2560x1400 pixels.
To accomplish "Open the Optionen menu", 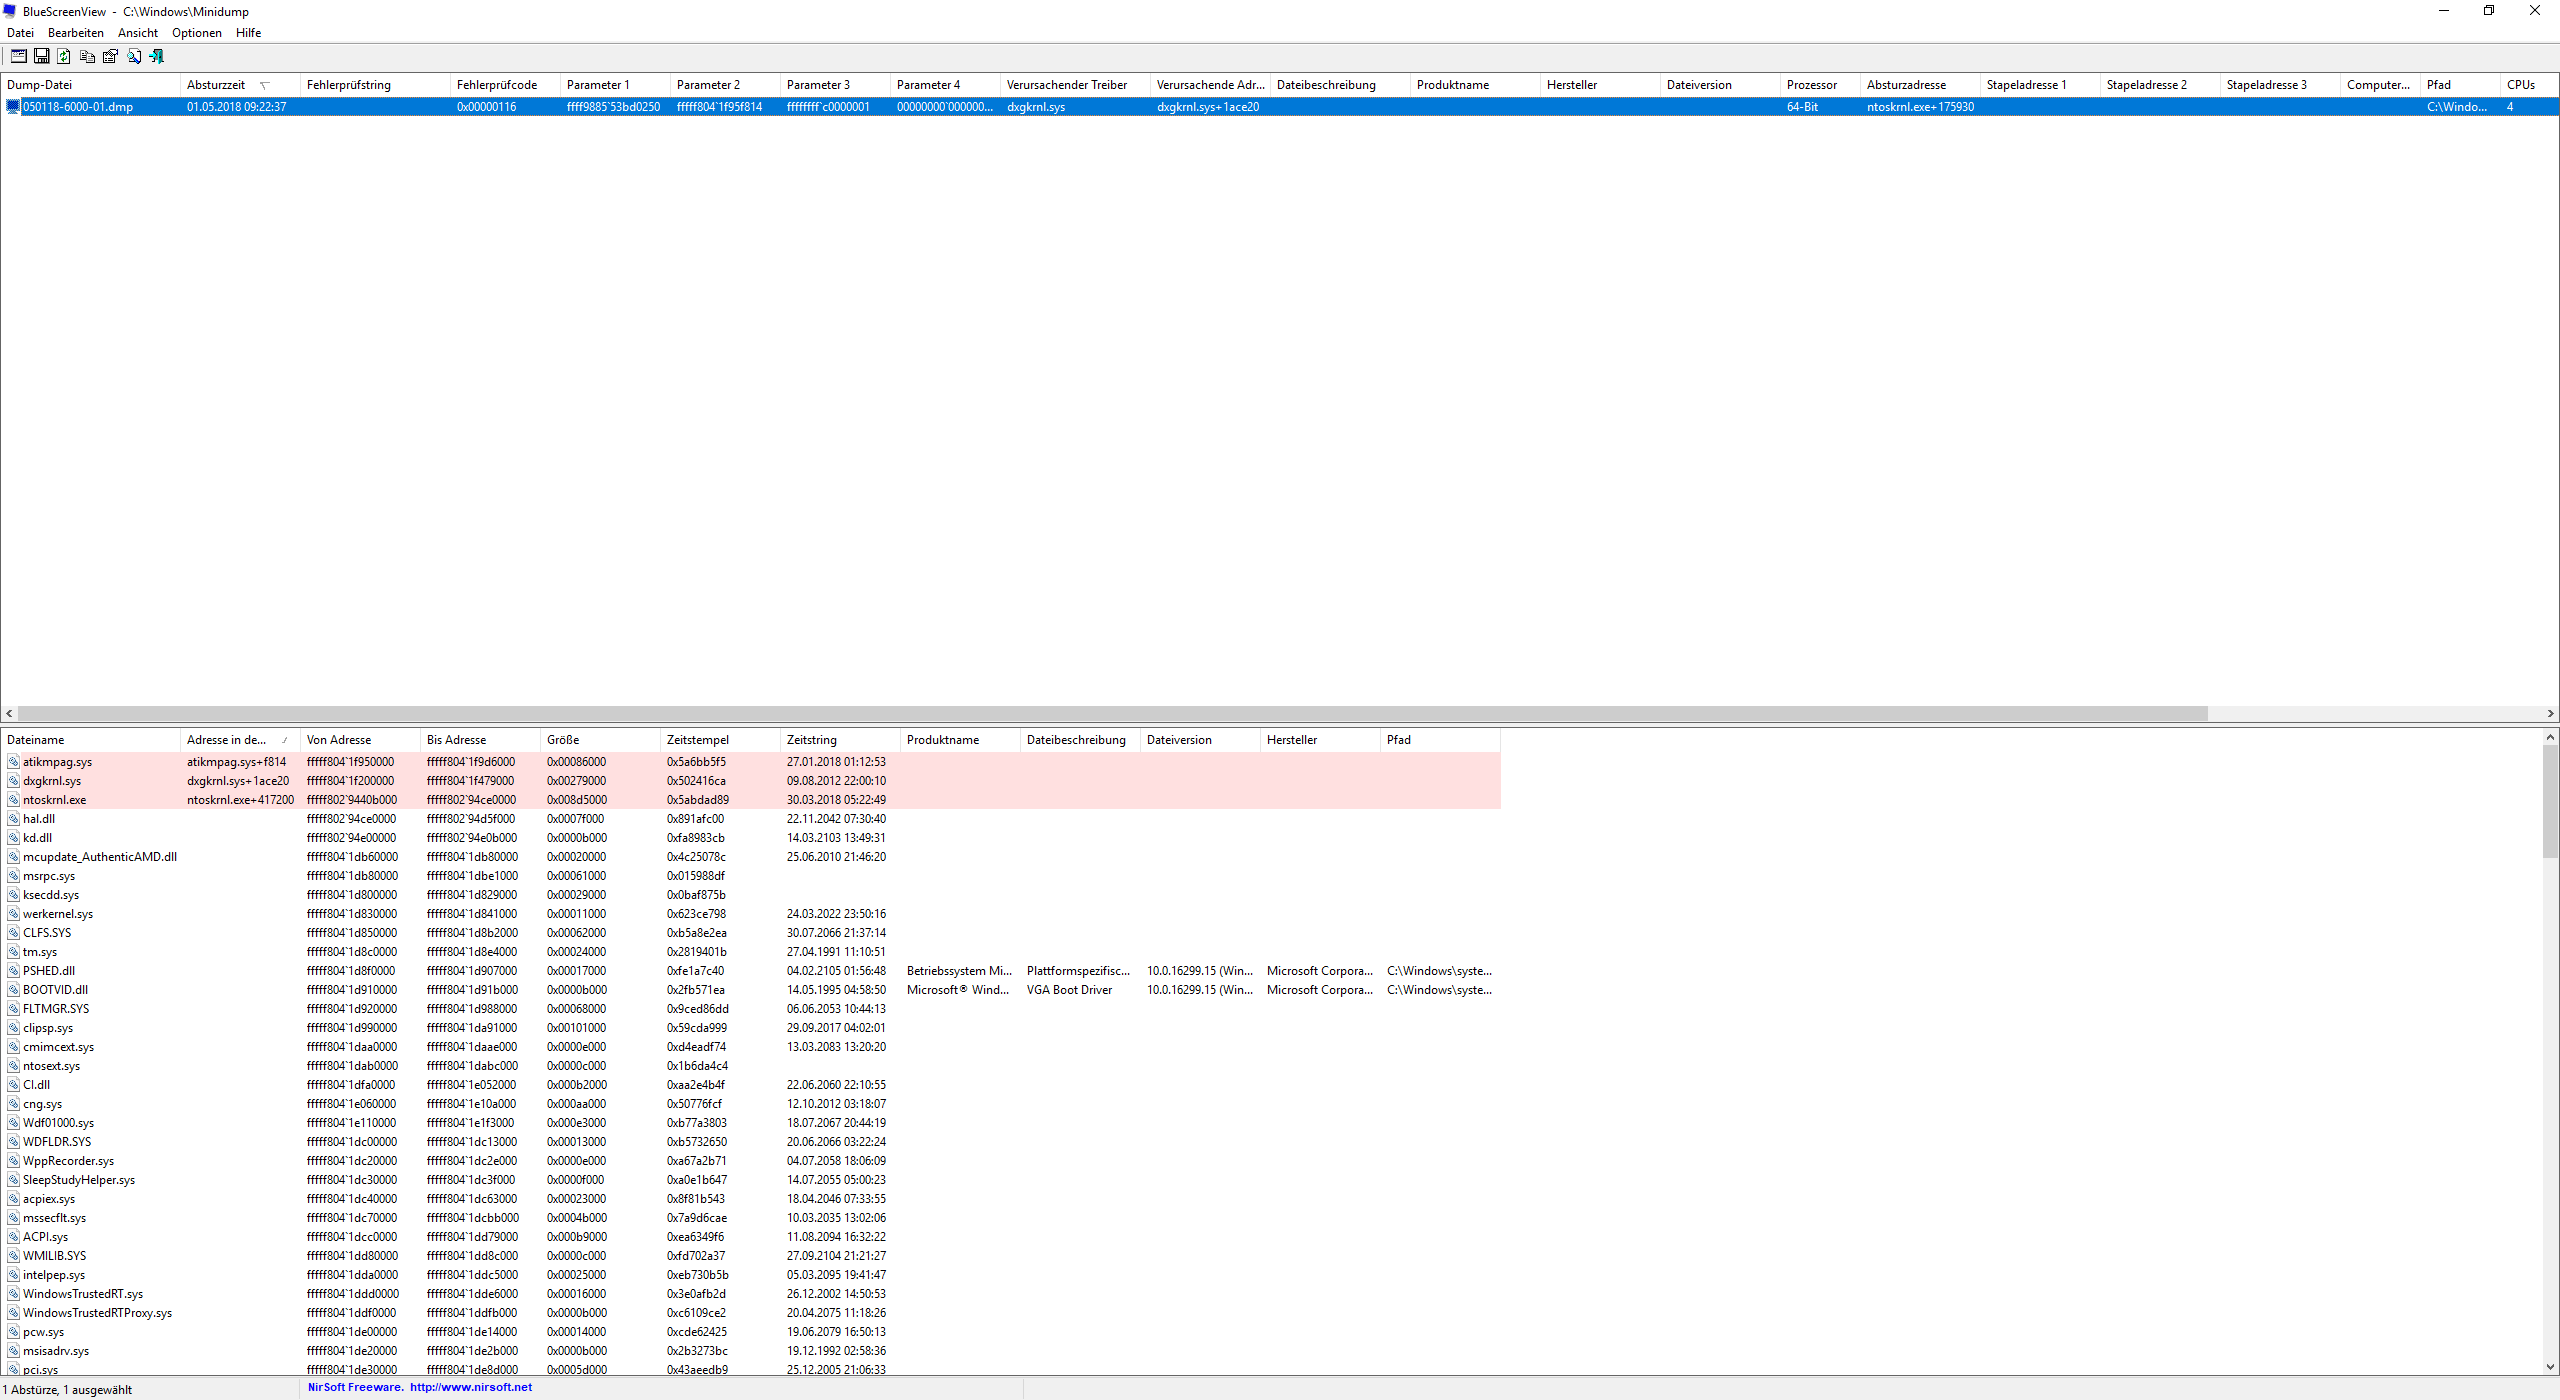I will 196,33.
